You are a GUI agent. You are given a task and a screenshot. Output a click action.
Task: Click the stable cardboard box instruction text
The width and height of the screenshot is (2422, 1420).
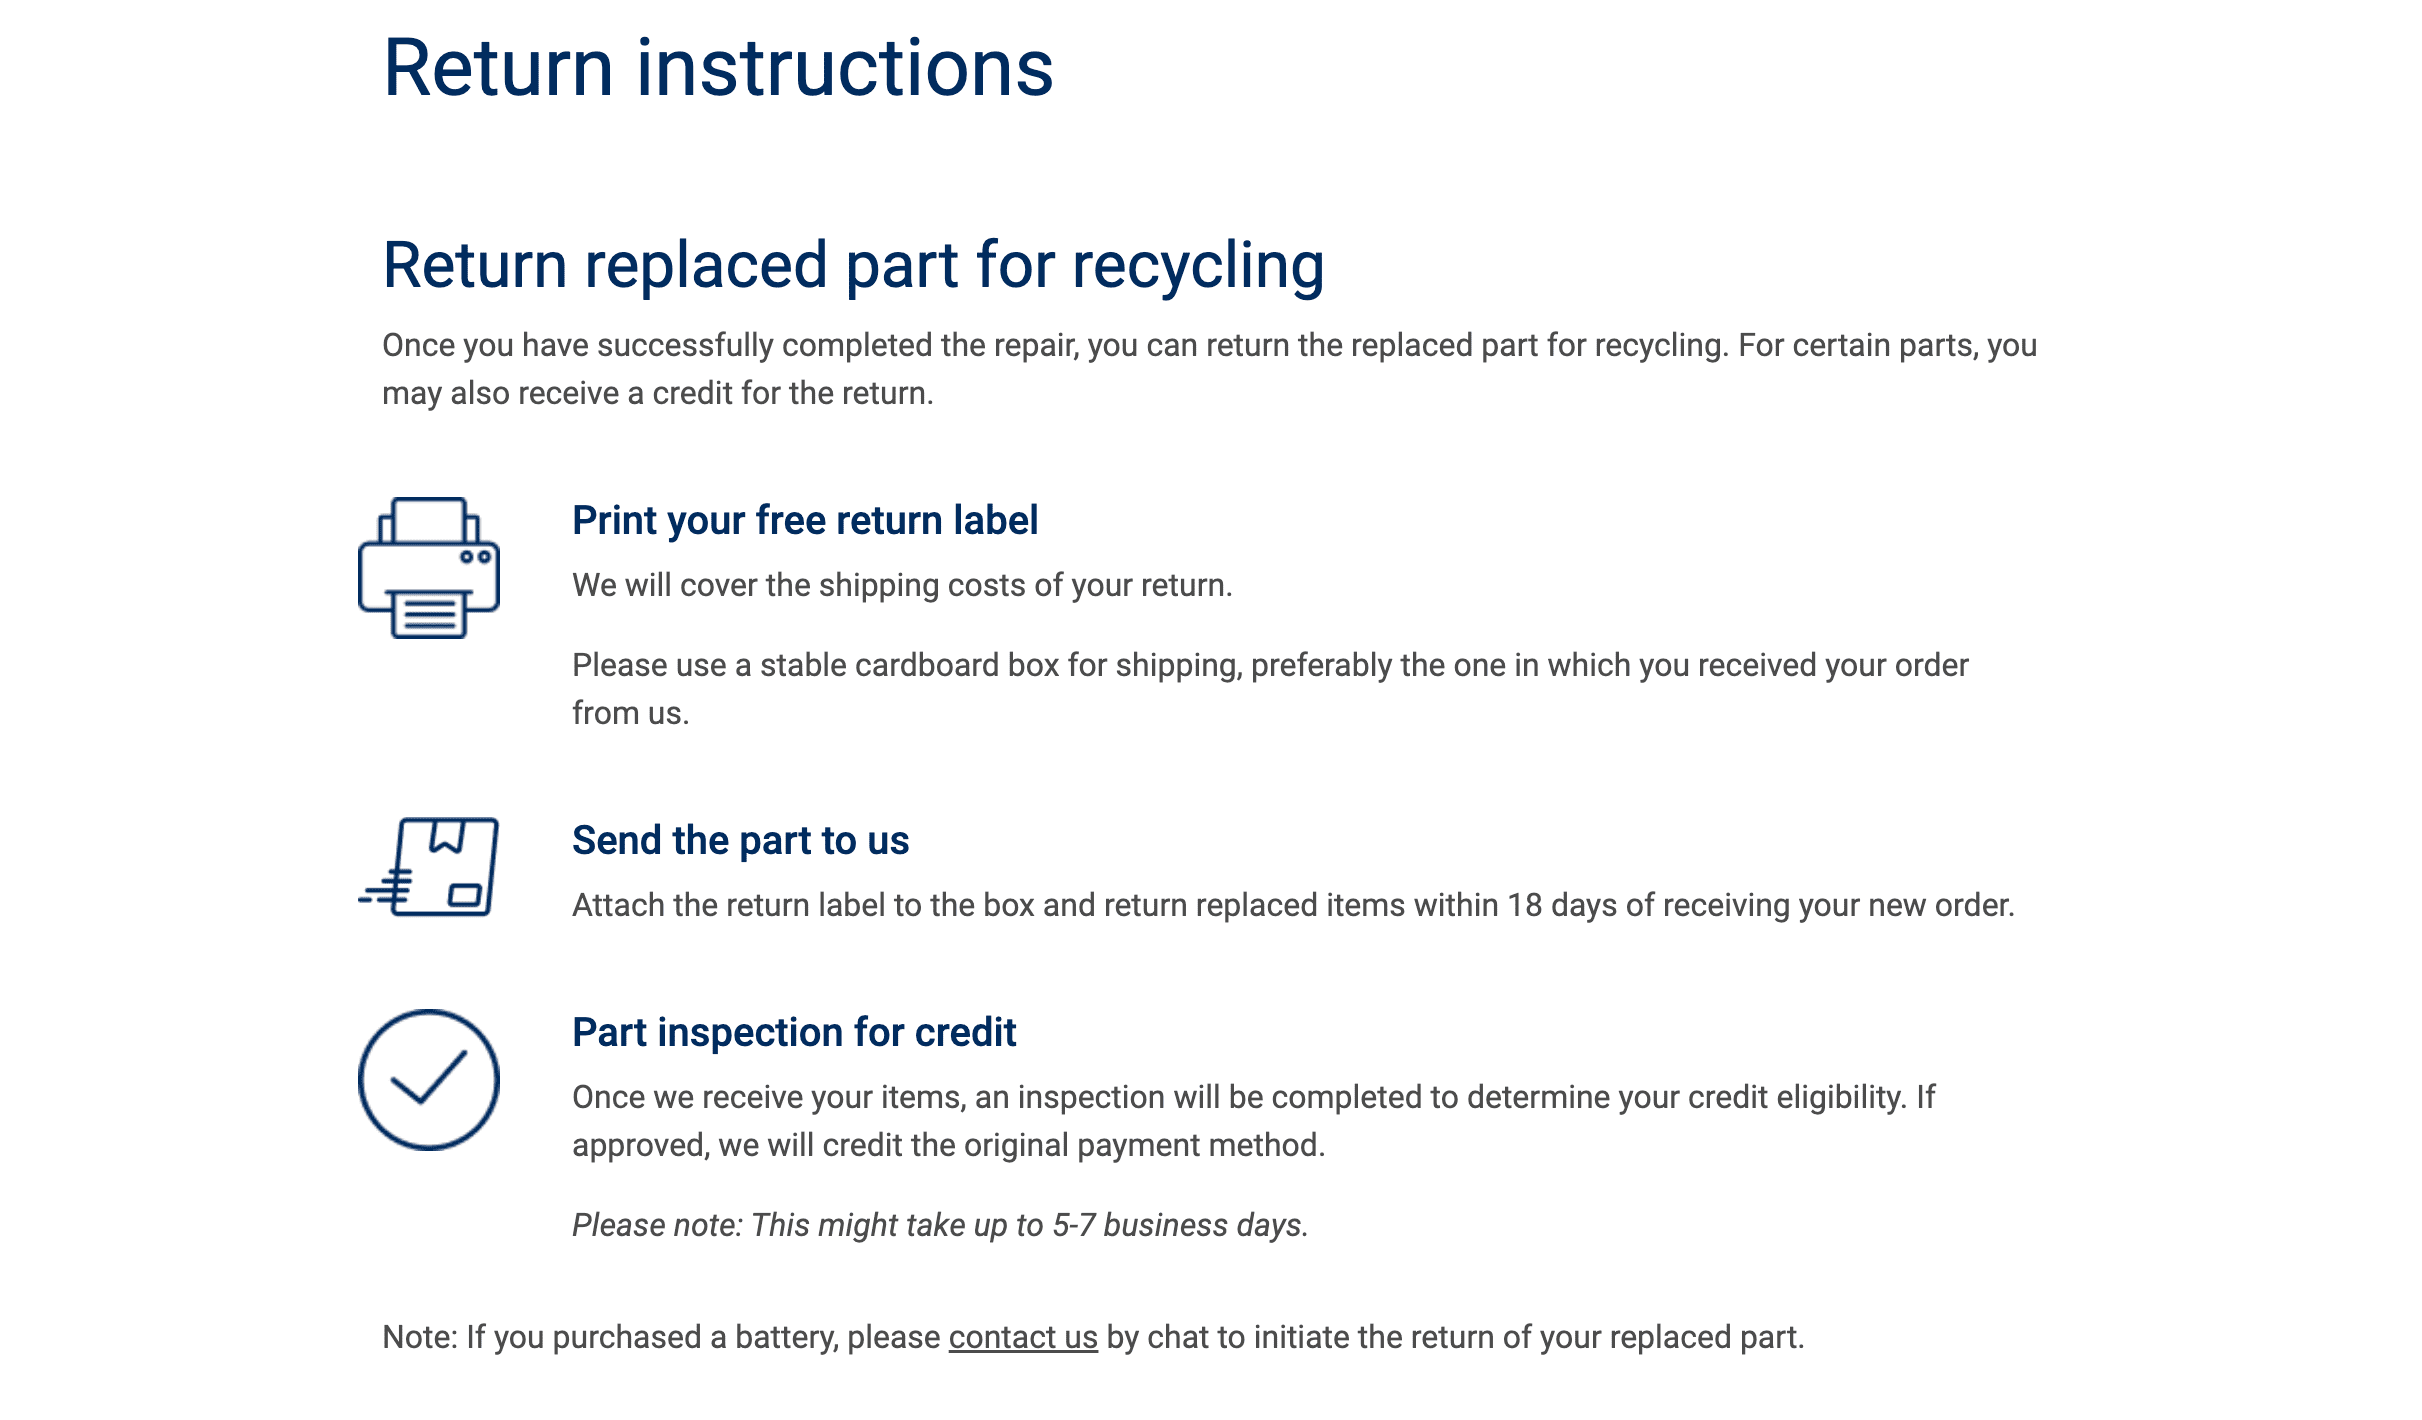1270,689
